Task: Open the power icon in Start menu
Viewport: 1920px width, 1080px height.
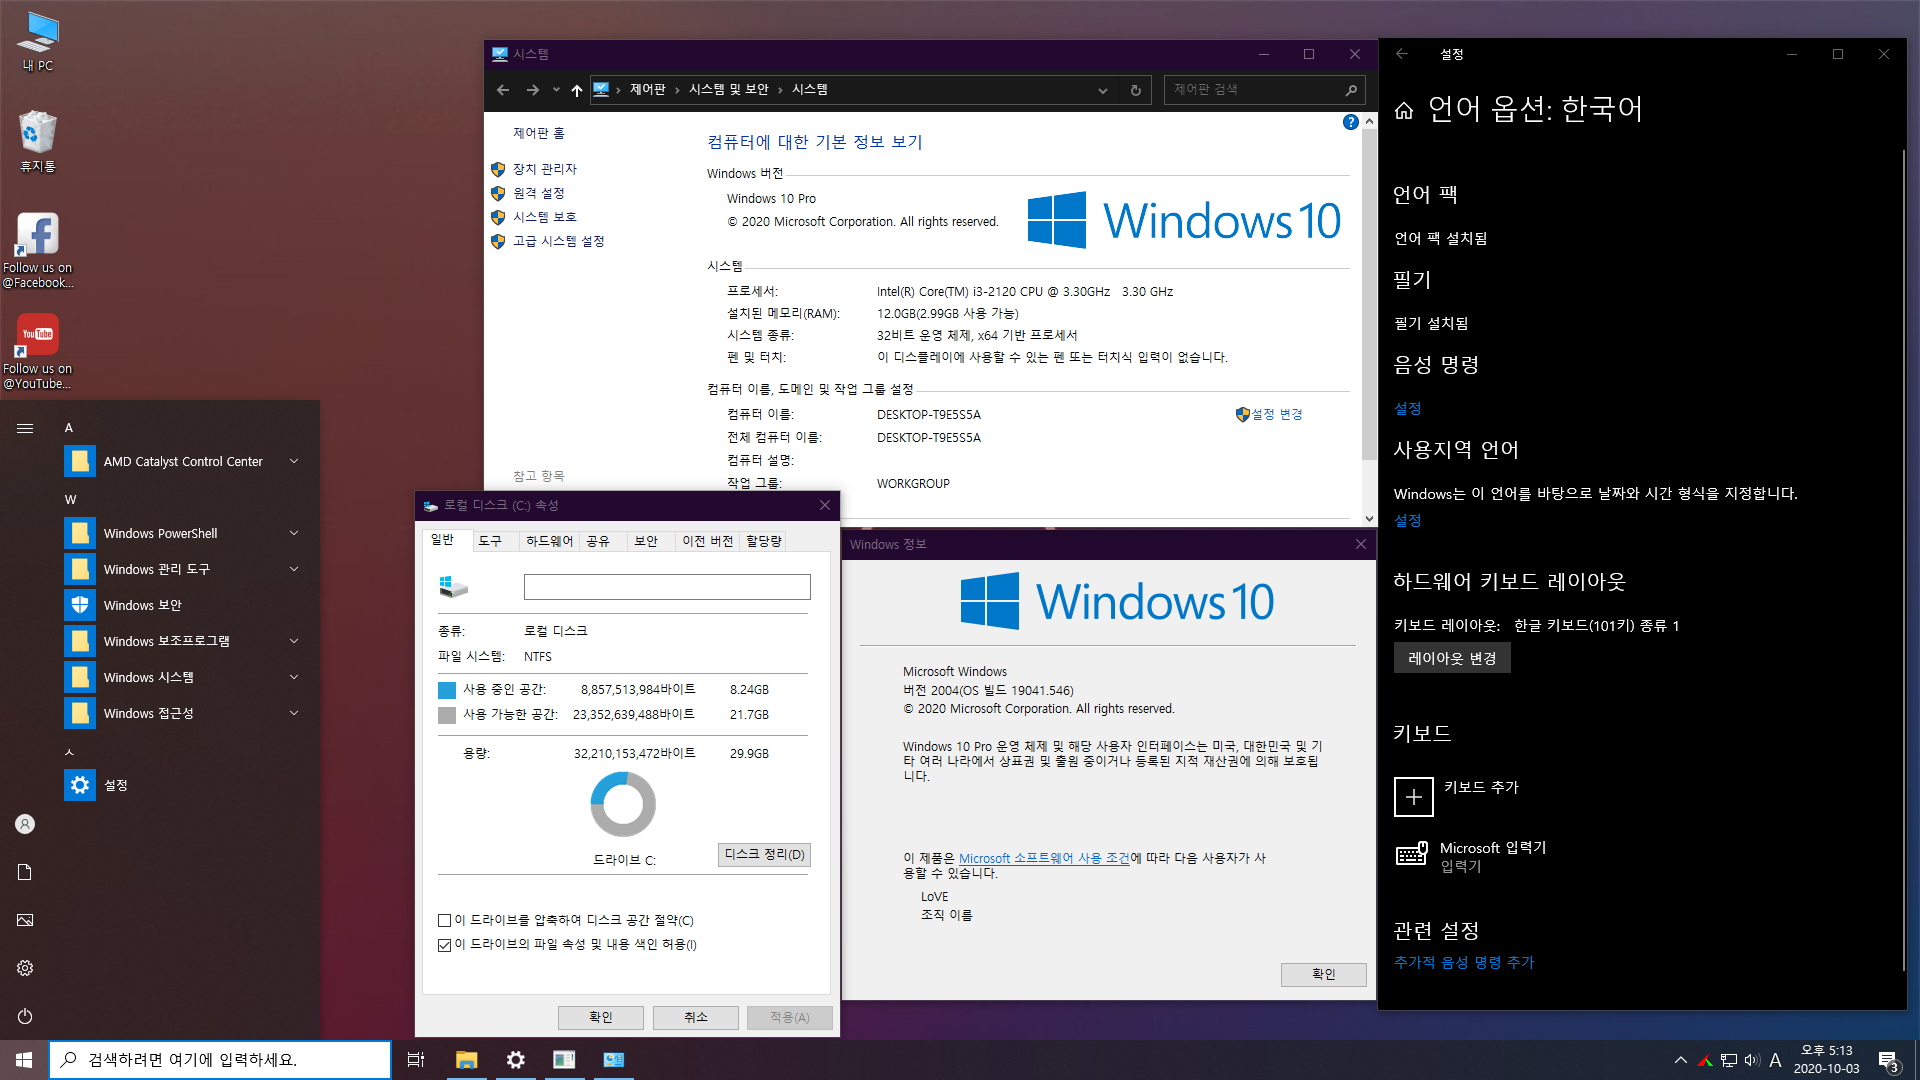Action: coord(25,1016)
